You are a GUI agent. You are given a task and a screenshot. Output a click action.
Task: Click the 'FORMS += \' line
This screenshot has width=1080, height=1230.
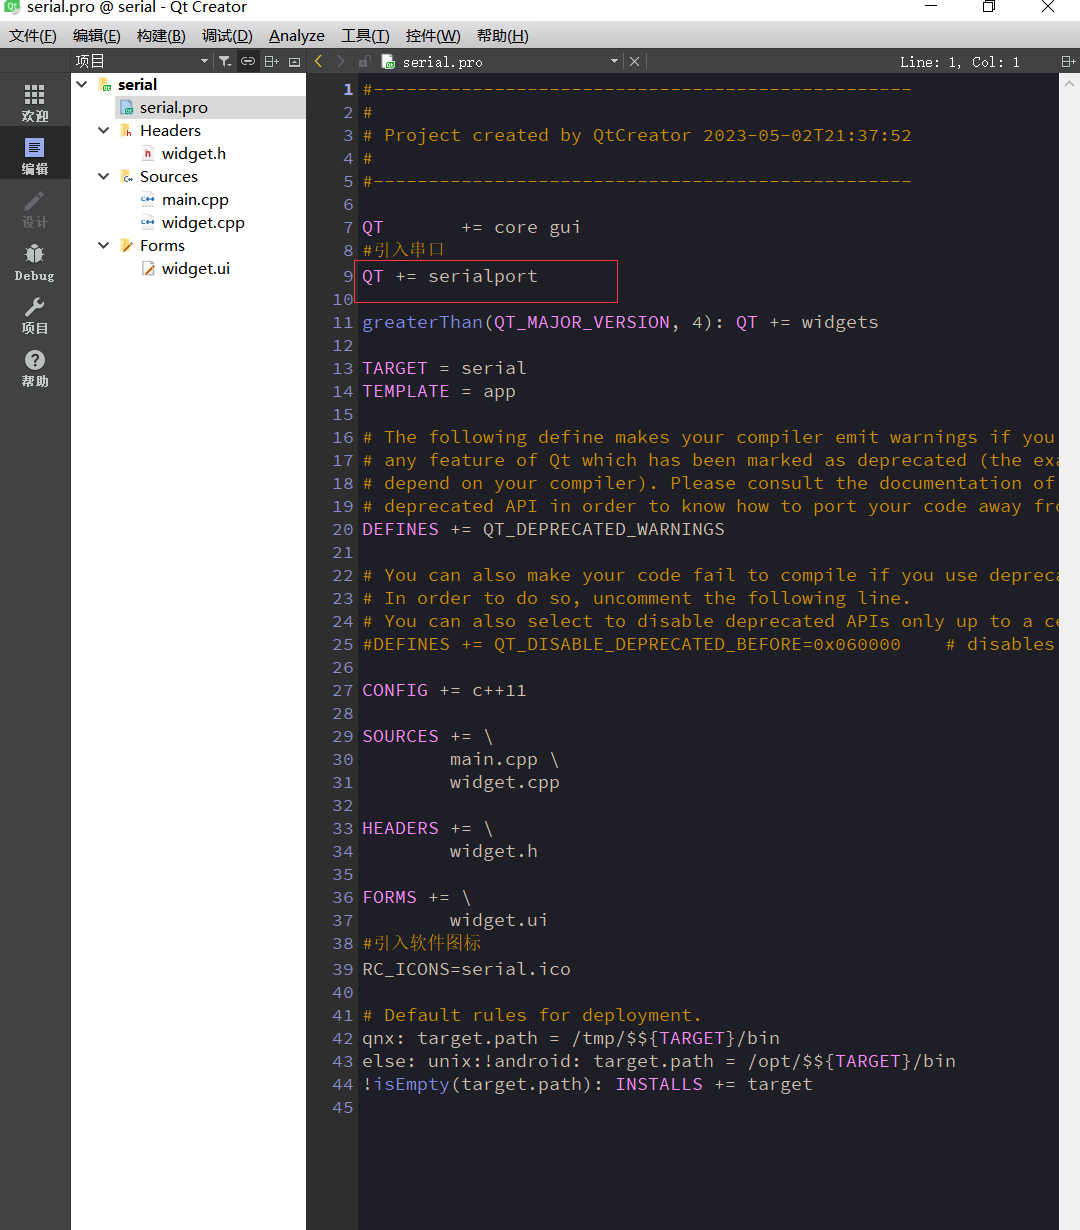coord(416,898)
